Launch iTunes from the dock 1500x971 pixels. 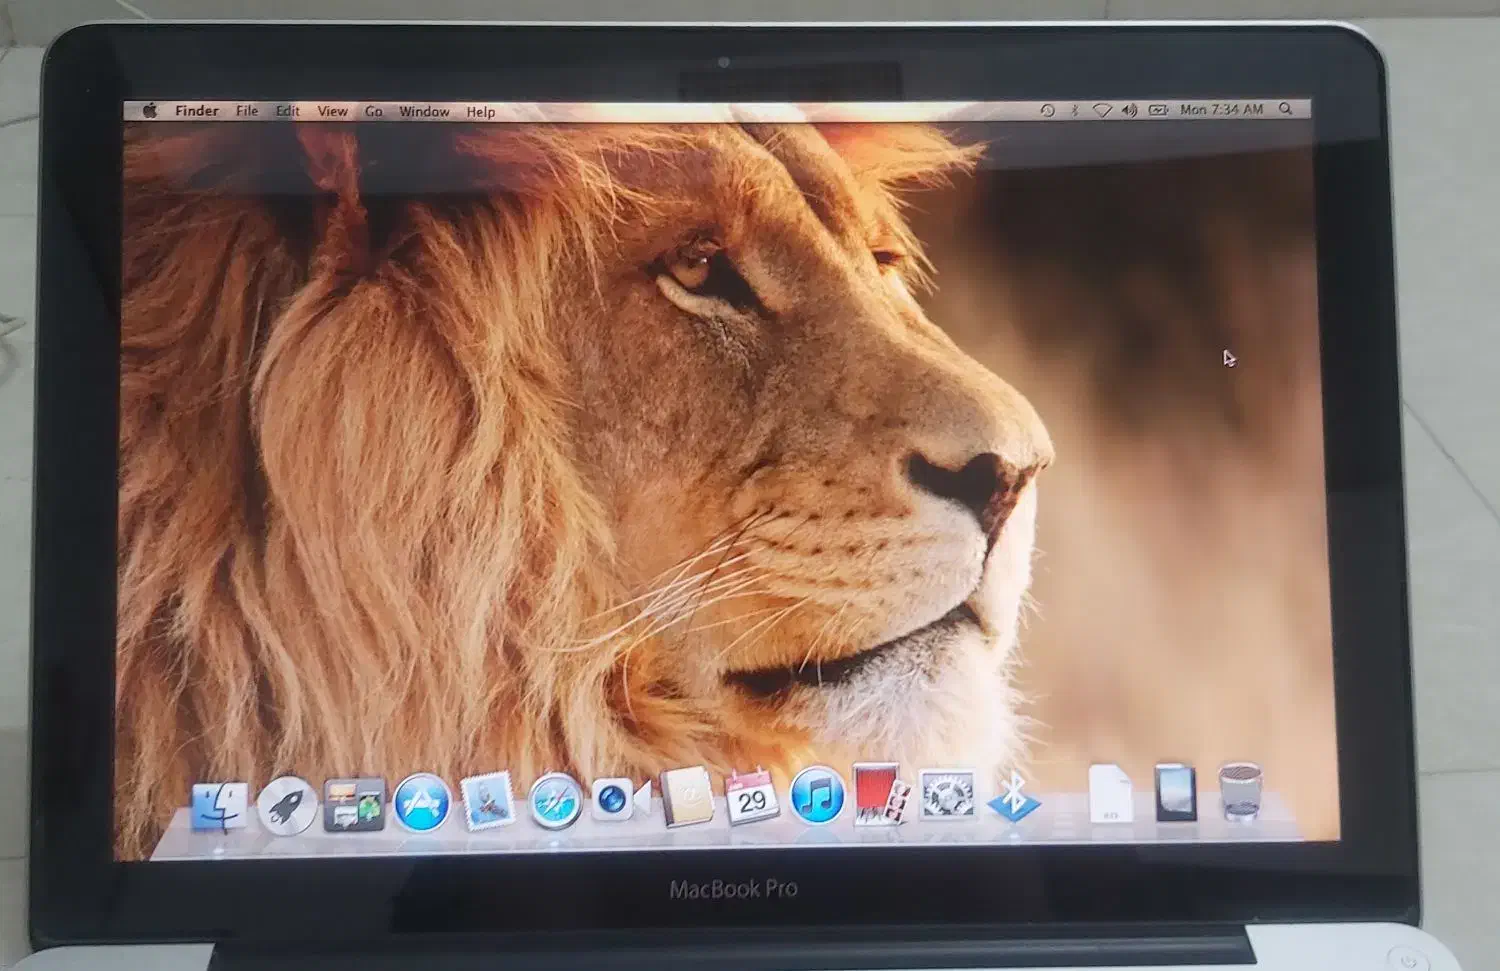pyautogui.click(x=817, y=798)
